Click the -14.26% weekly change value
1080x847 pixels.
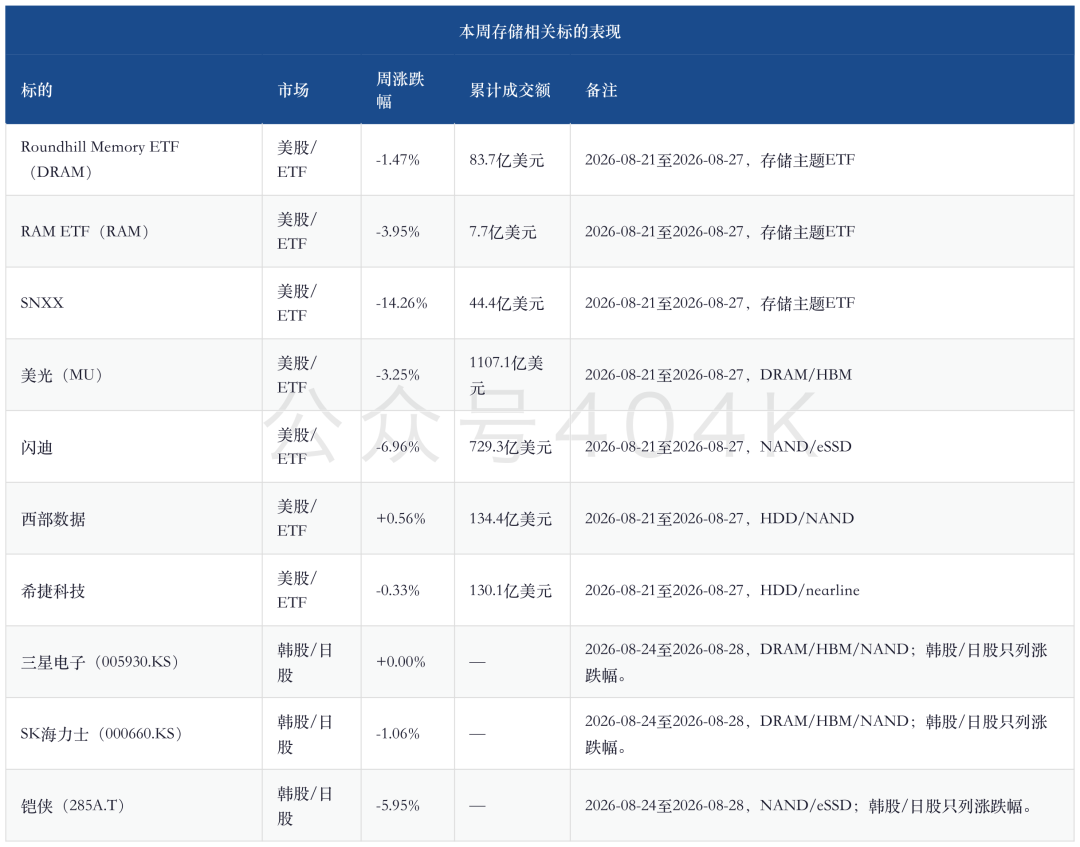click(x=402, y=304)
